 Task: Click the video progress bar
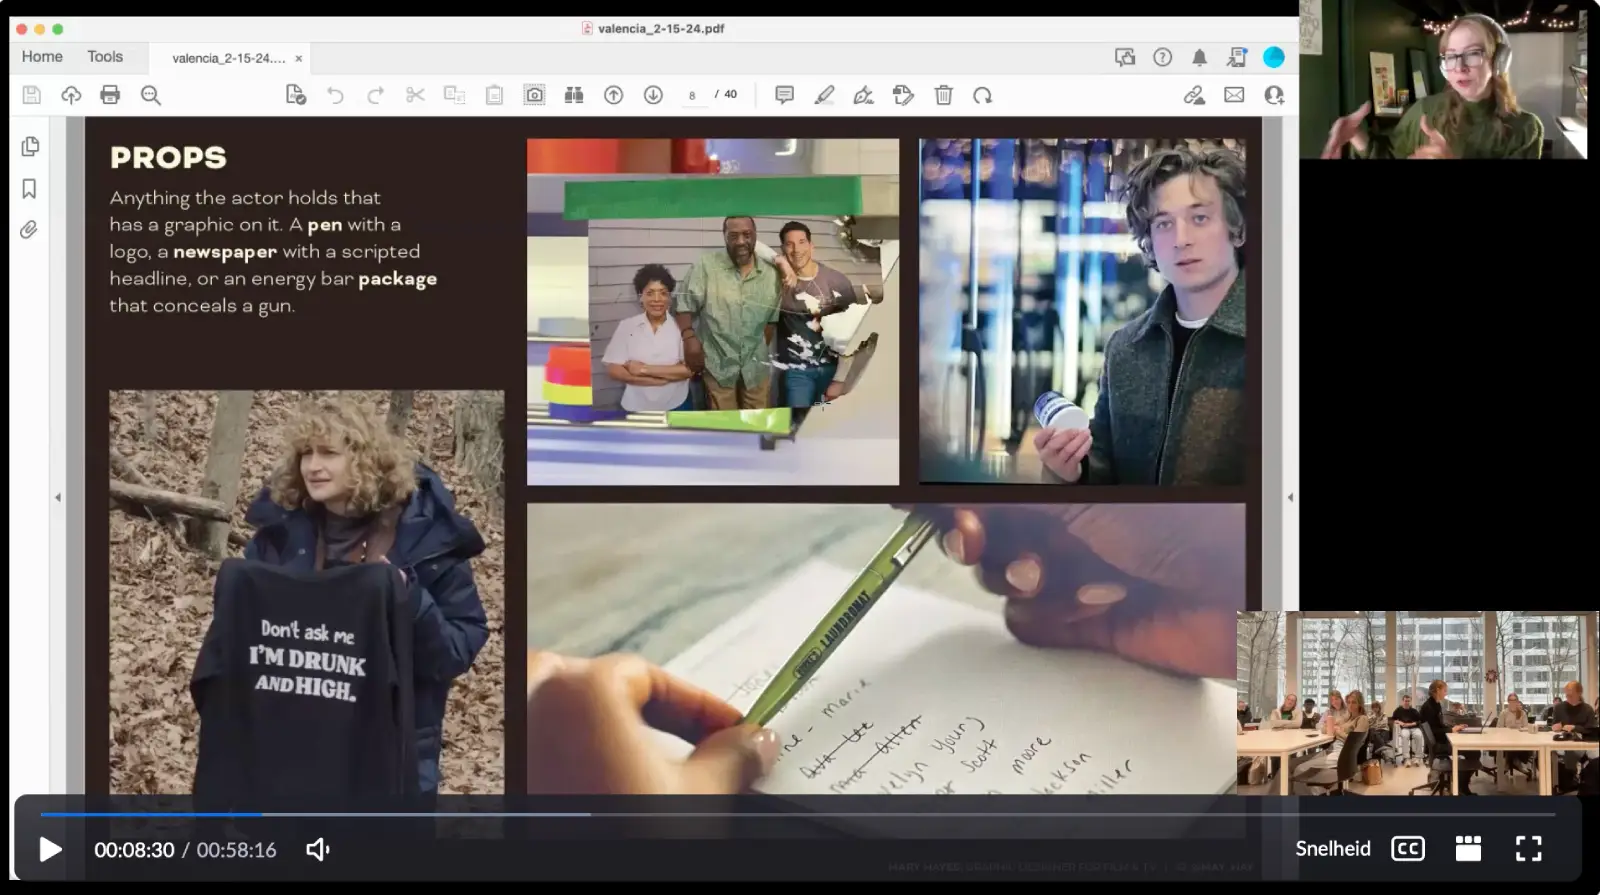pyautogui.click(x=798, y=814)
